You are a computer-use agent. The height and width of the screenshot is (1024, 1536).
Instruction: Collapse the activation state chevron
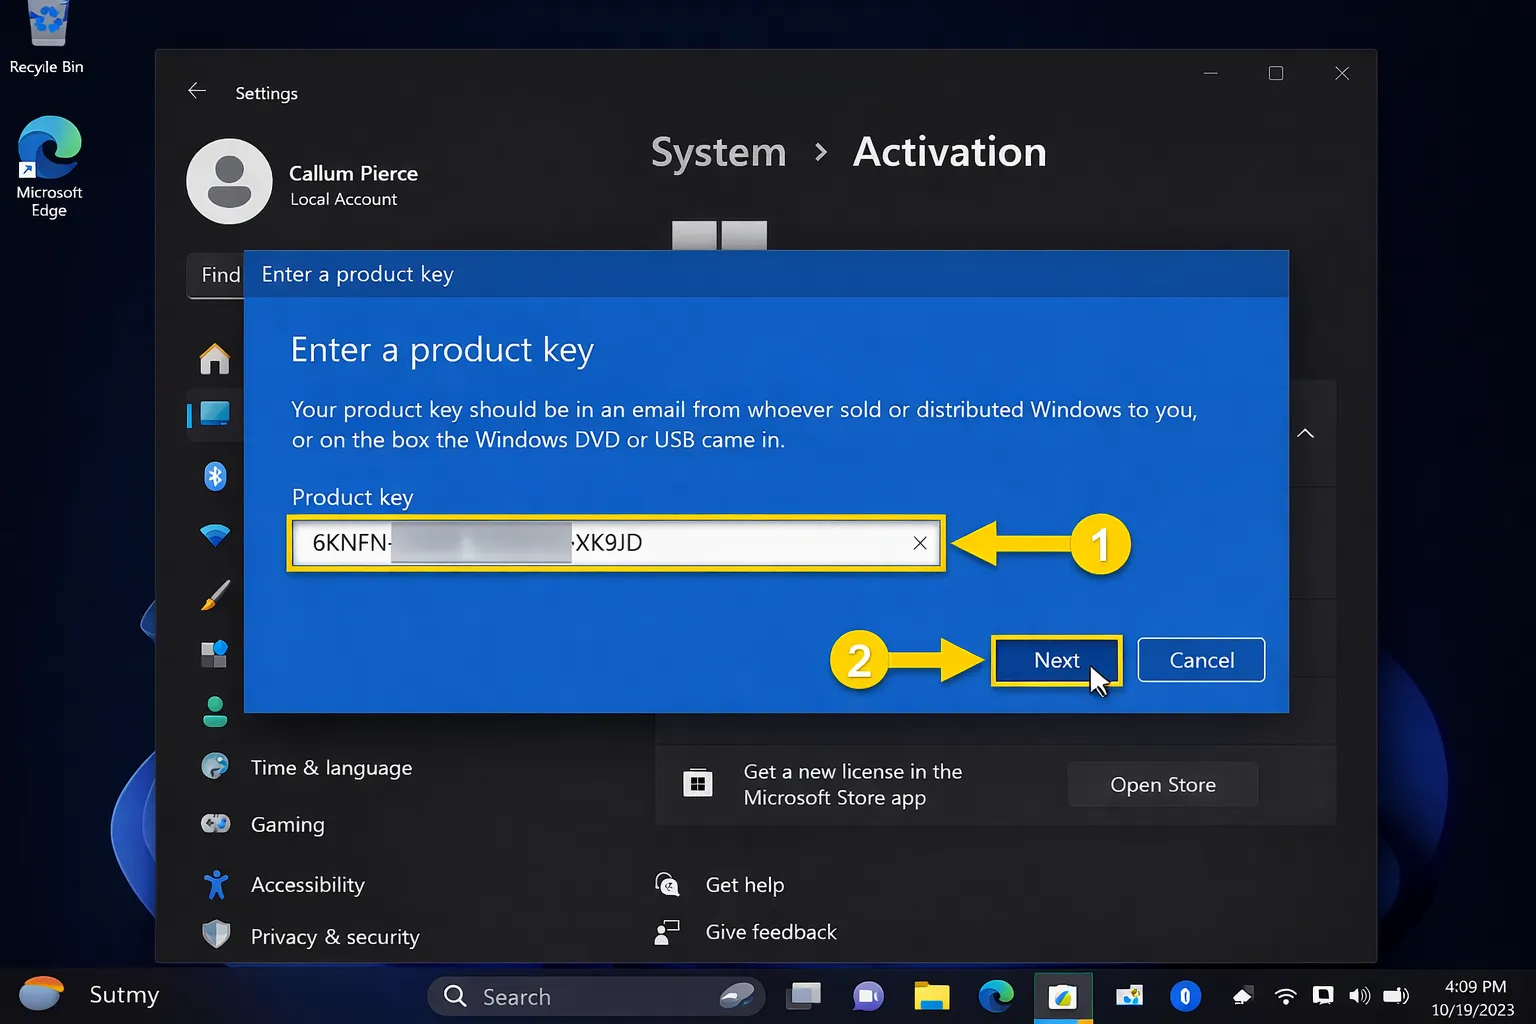tap(1305, 433)
